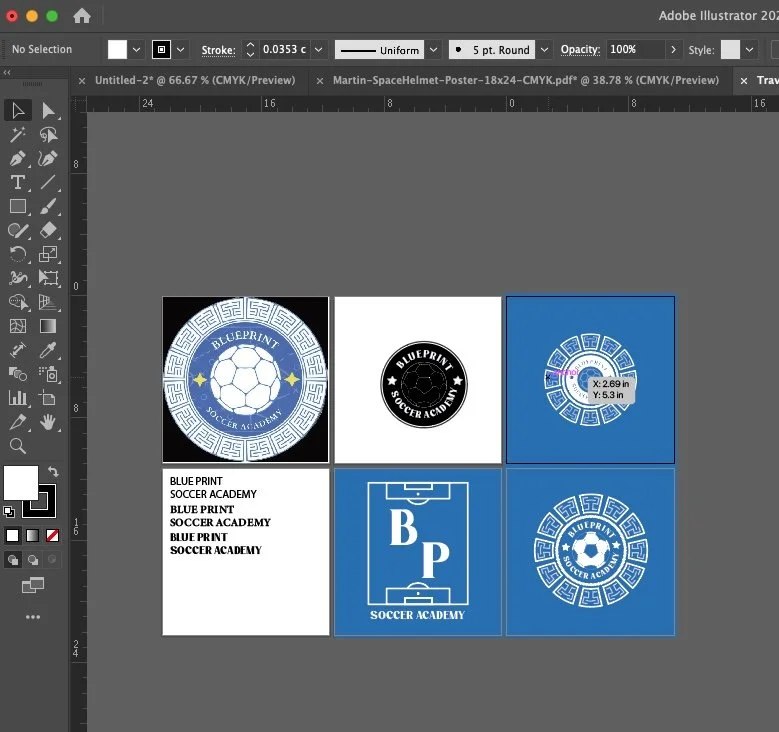Open the control bar stroke color dropdown

[x=181, y=50]
